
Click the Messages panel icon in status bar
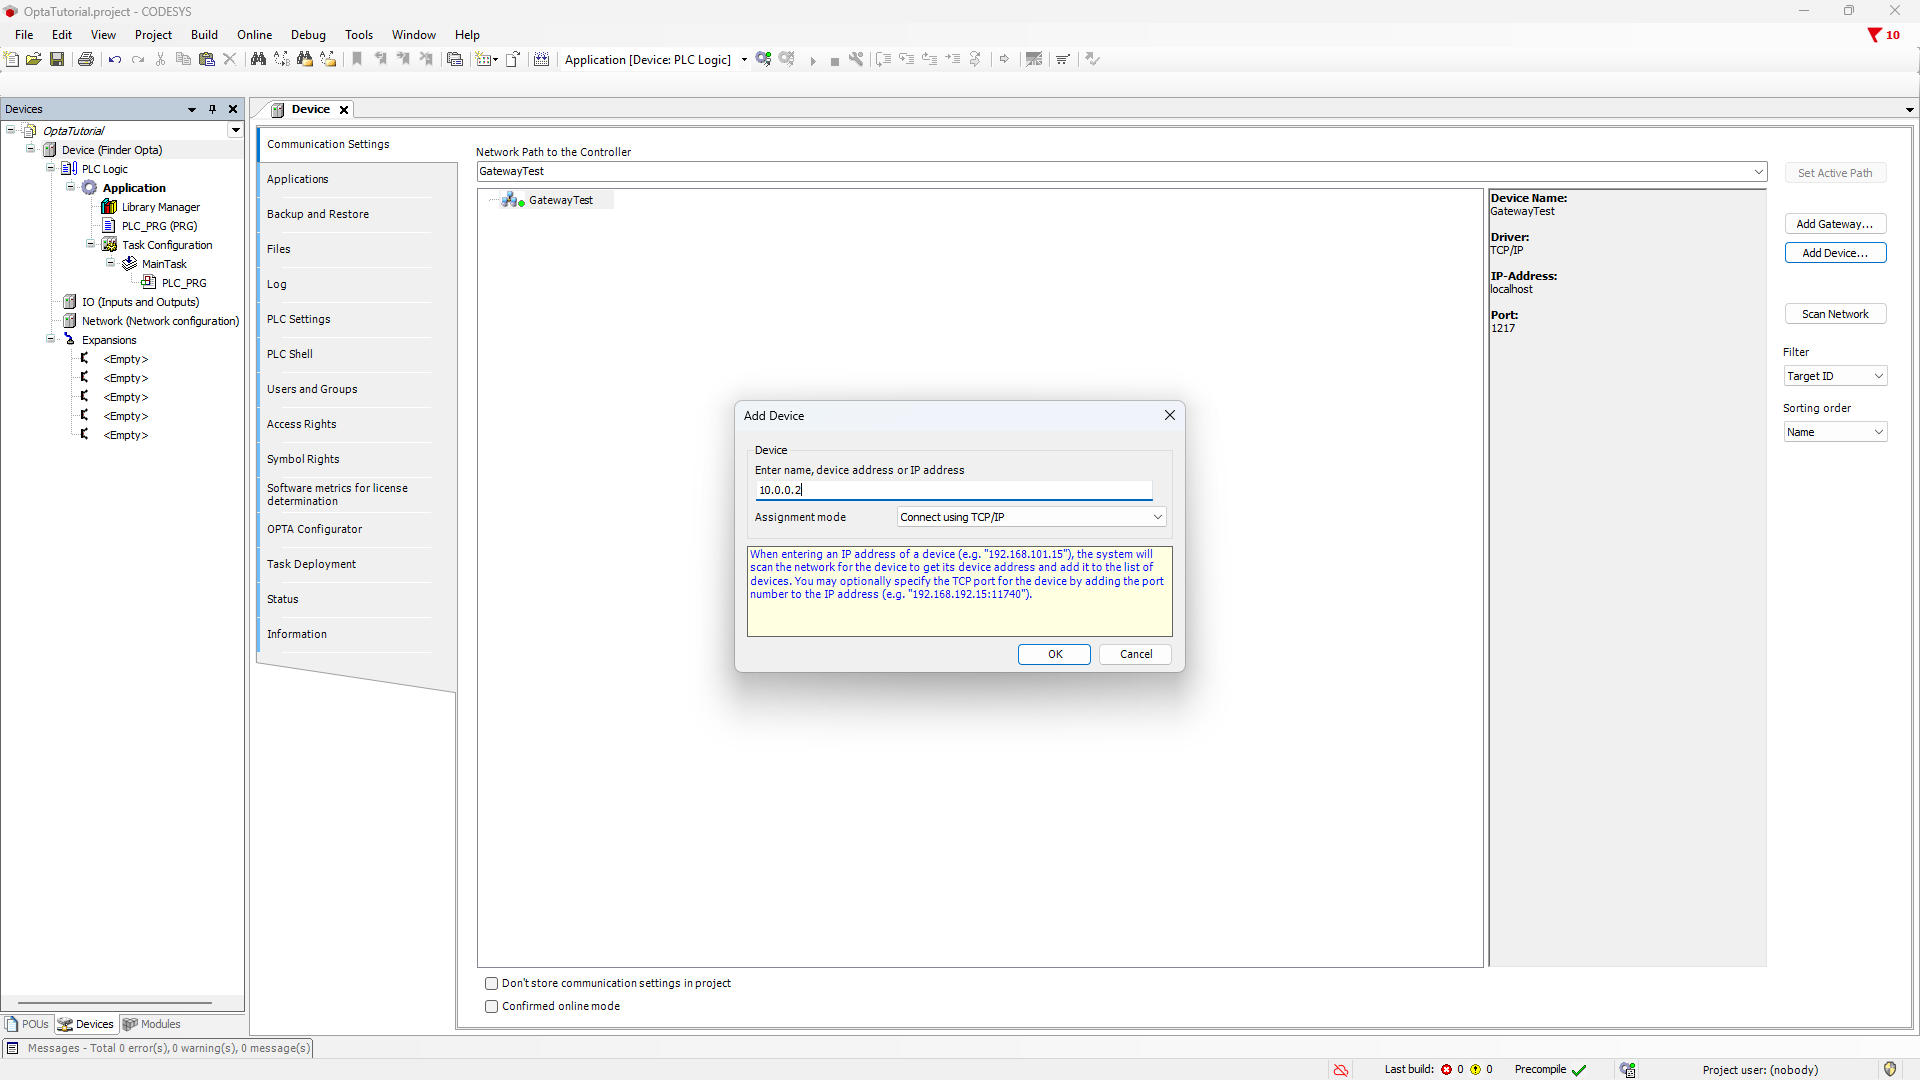(x=13, y=1048)
